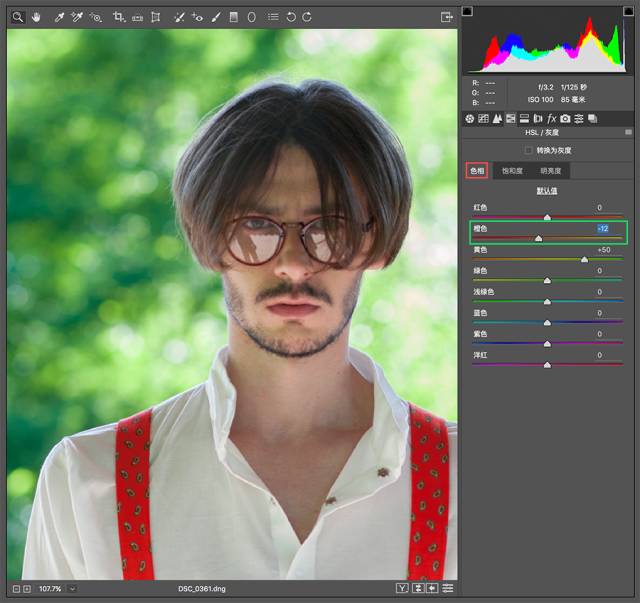Select the Hand tool
This screenshot has height=603, width=640.
tap(36, 17)
